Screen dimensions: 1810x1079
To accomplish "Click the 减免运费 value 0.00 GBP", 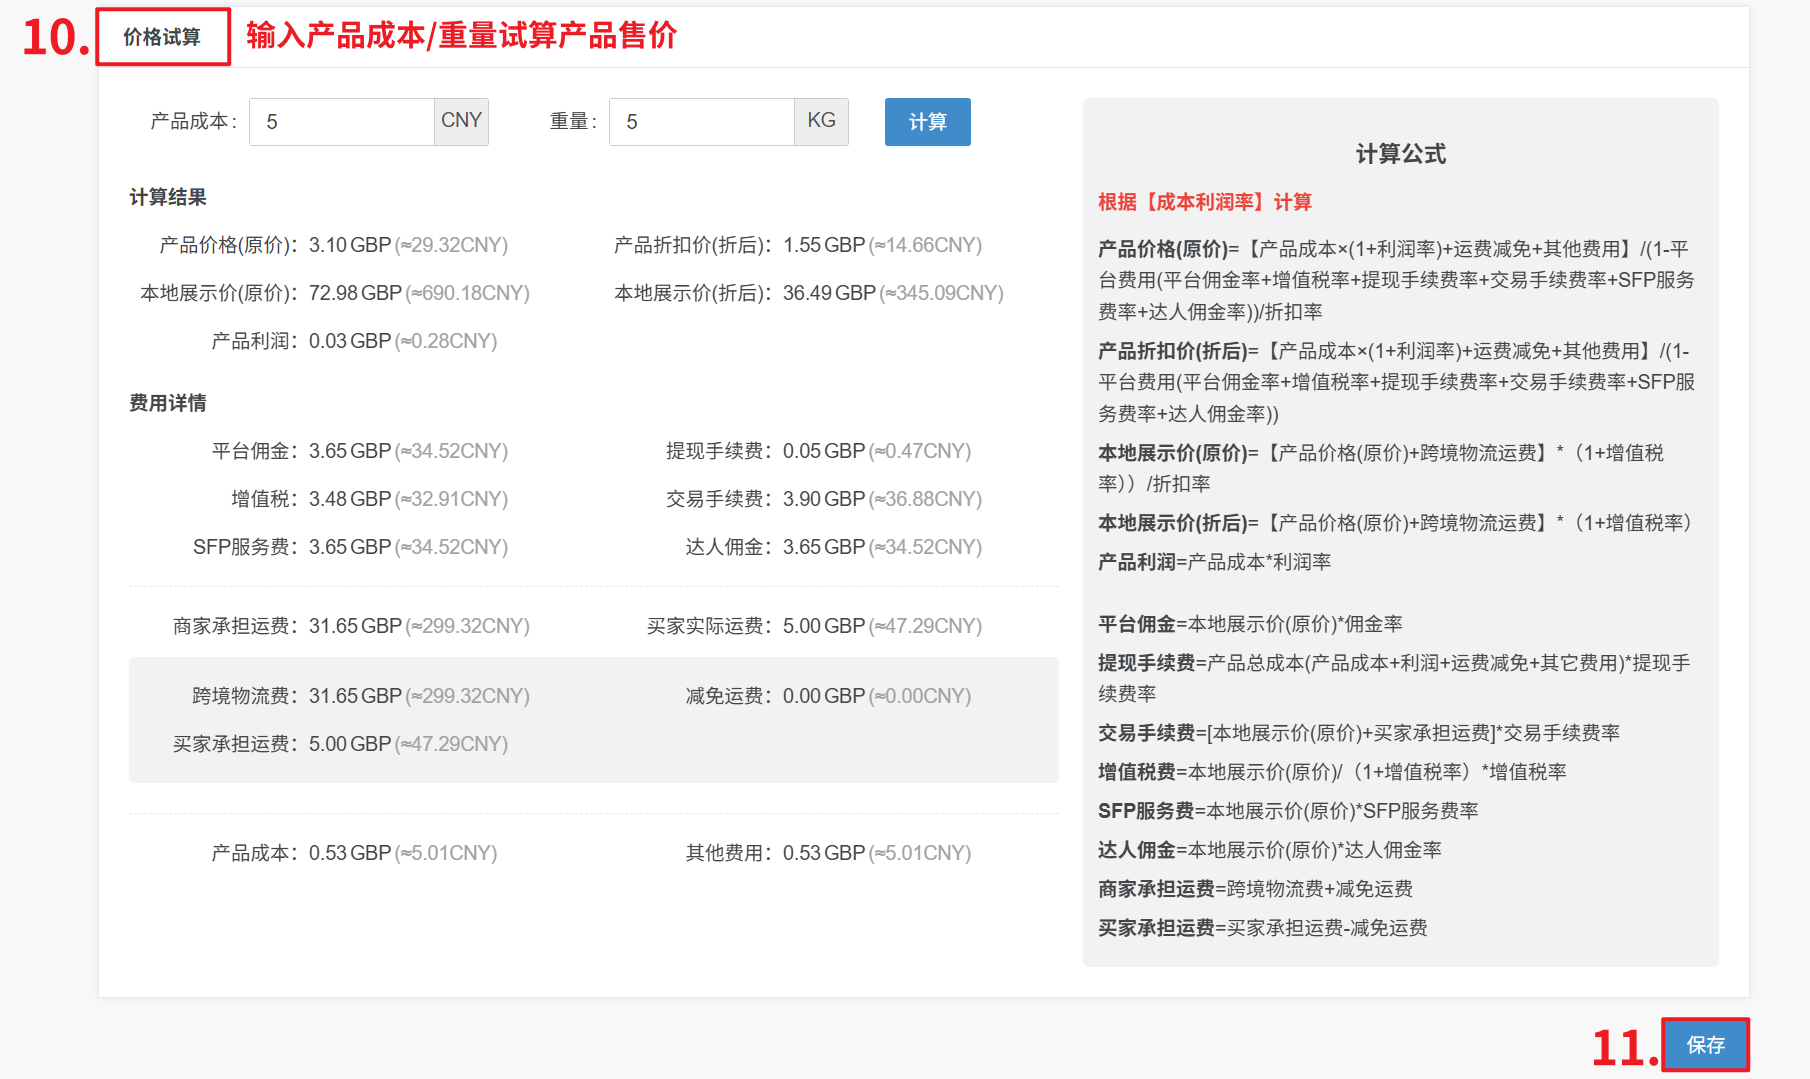I will pyautogui.click(x=823, y=696).
